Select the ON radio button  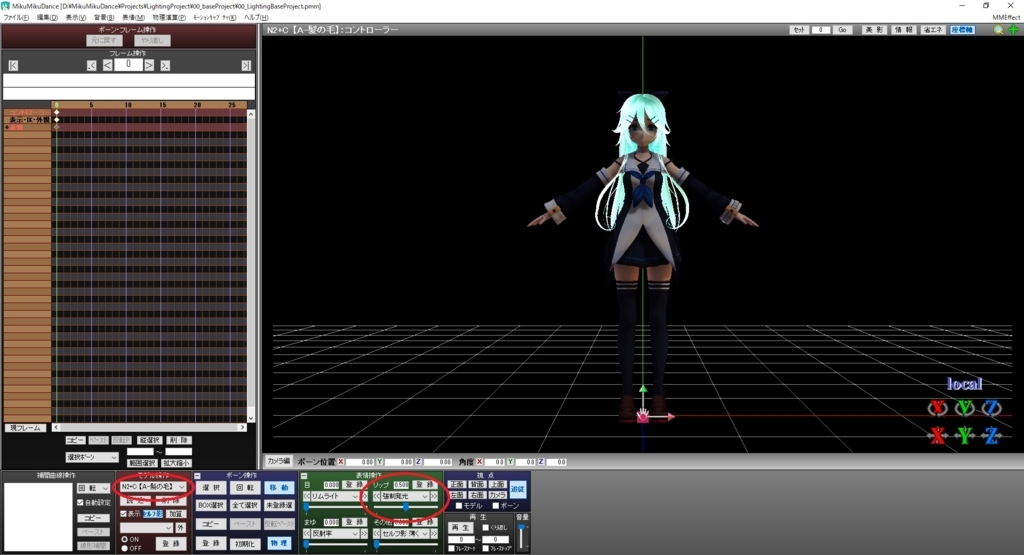[125, 540]
